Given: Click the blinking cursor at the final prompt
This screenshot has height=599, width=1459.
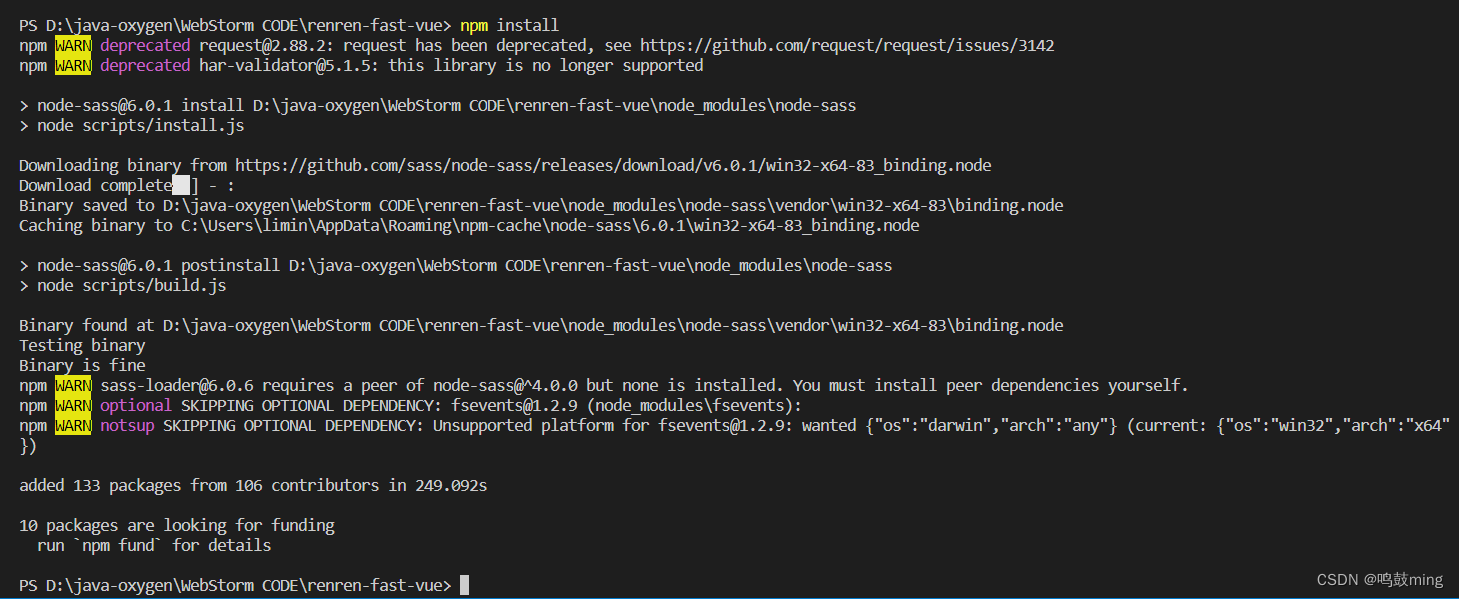Looking at the screenshot, I should point(464,585).
